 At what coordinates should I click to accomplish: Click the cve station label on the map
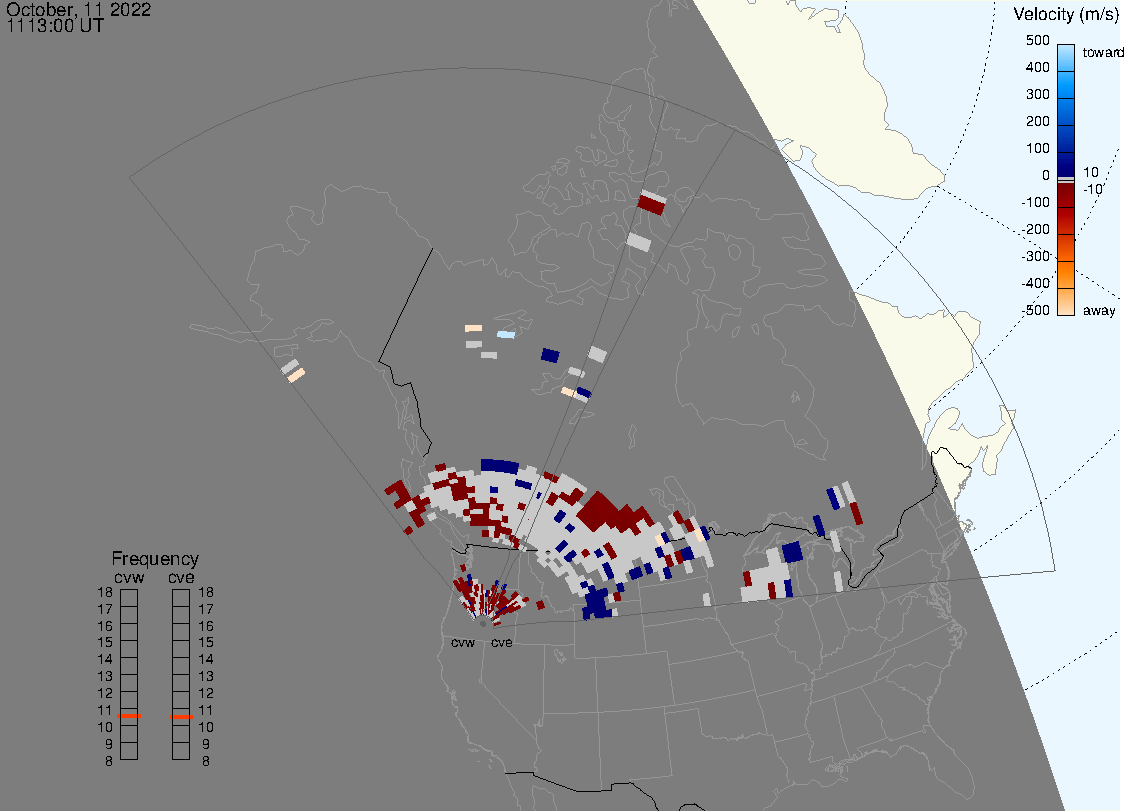click(x=502, y=642)
